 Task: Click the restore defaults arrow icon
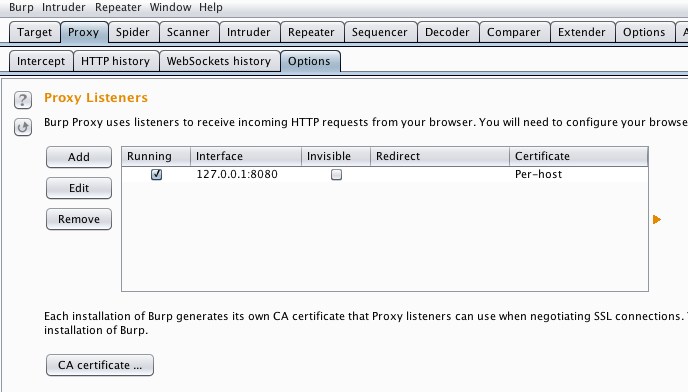click(x=23, y=127)
